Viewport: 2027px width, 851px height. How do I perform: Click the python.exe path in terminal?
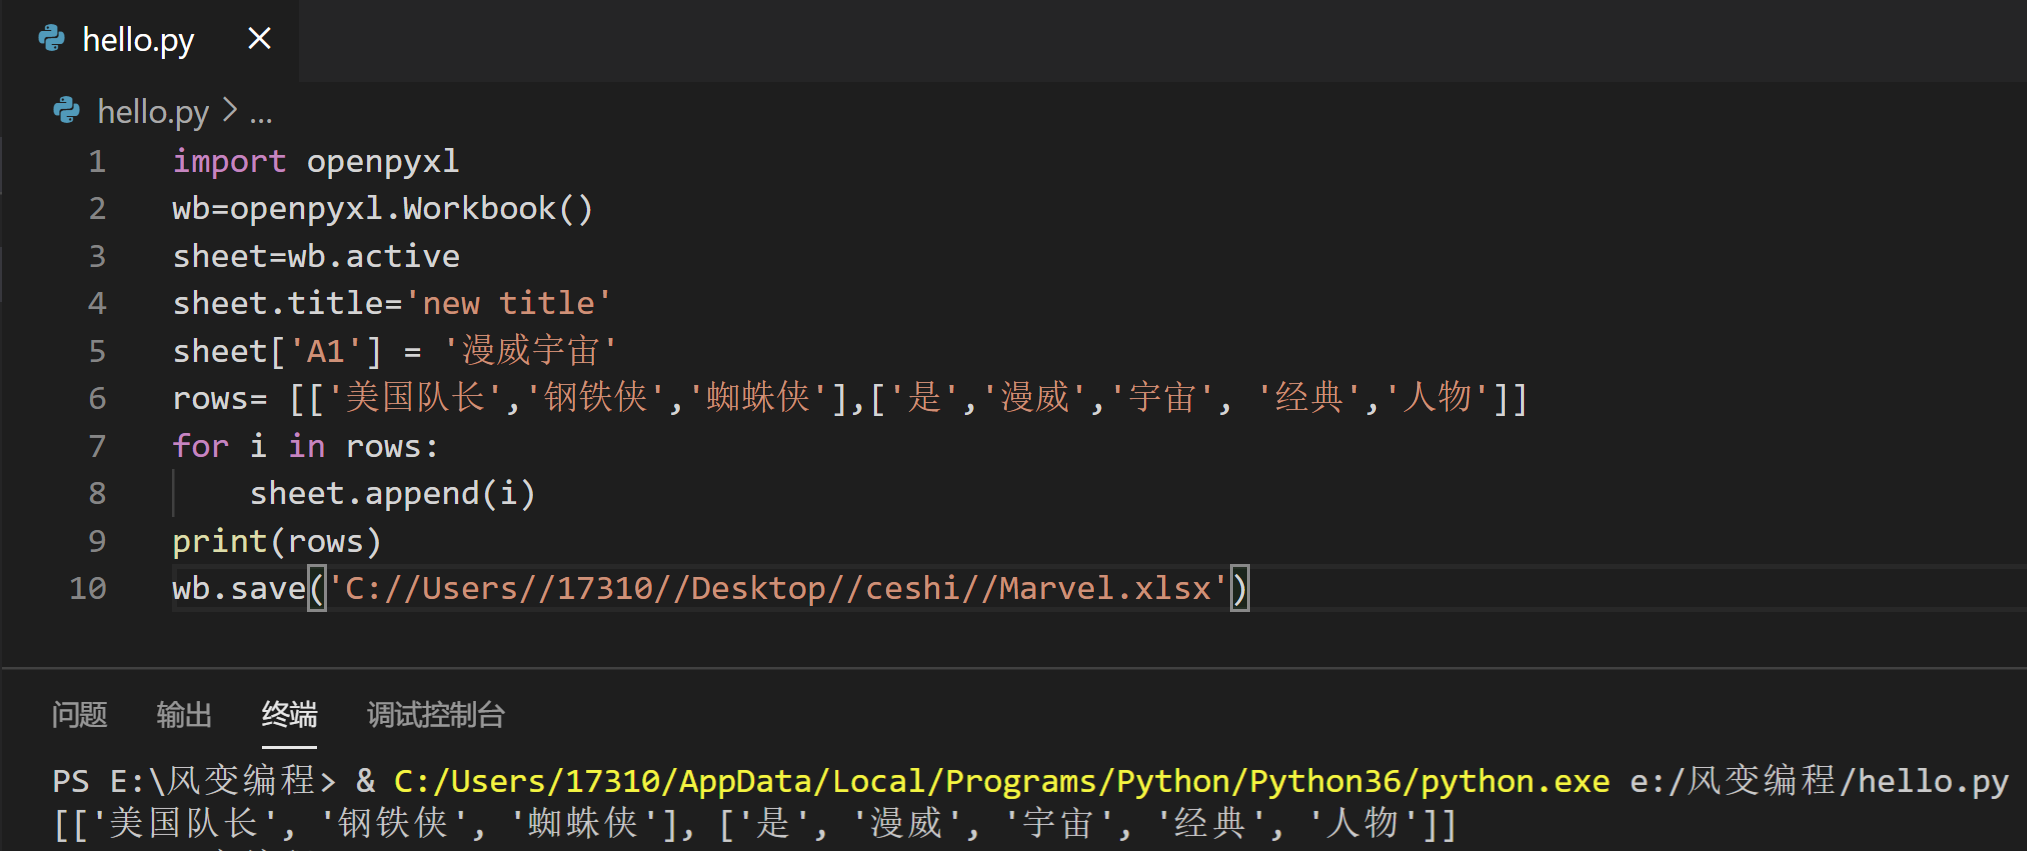pyautogui.click(x=1002, y=781)
